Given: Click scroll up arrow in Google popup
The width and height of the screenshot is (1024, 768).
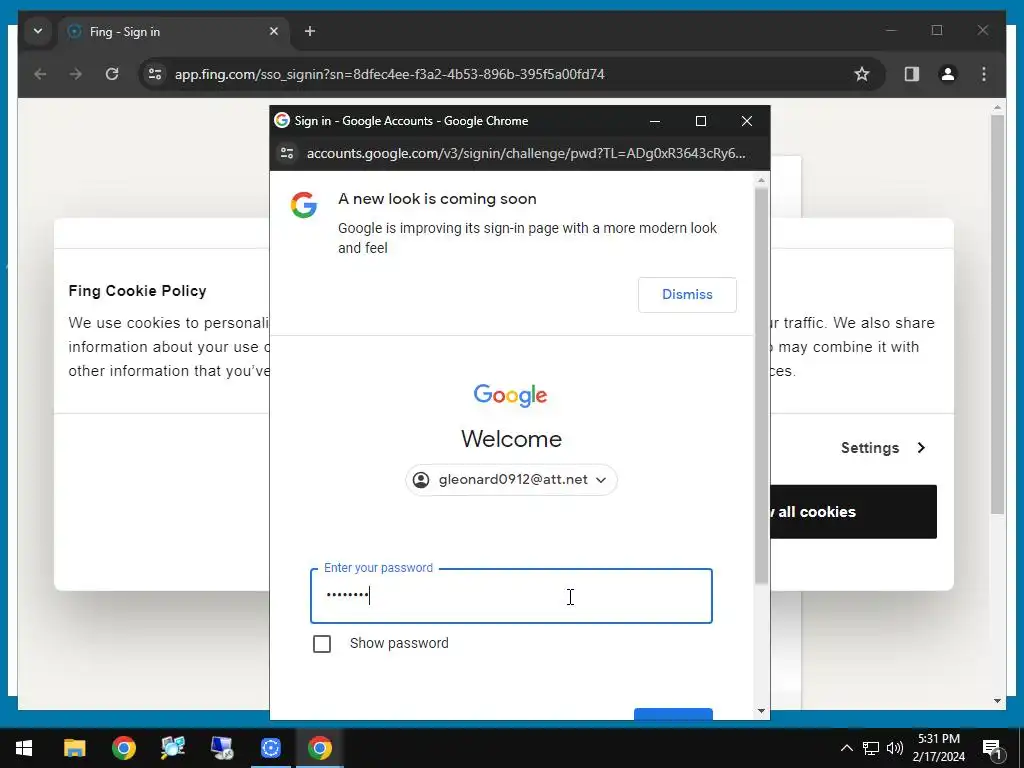Looking at the screenshot, I should (x=761, y=180).
